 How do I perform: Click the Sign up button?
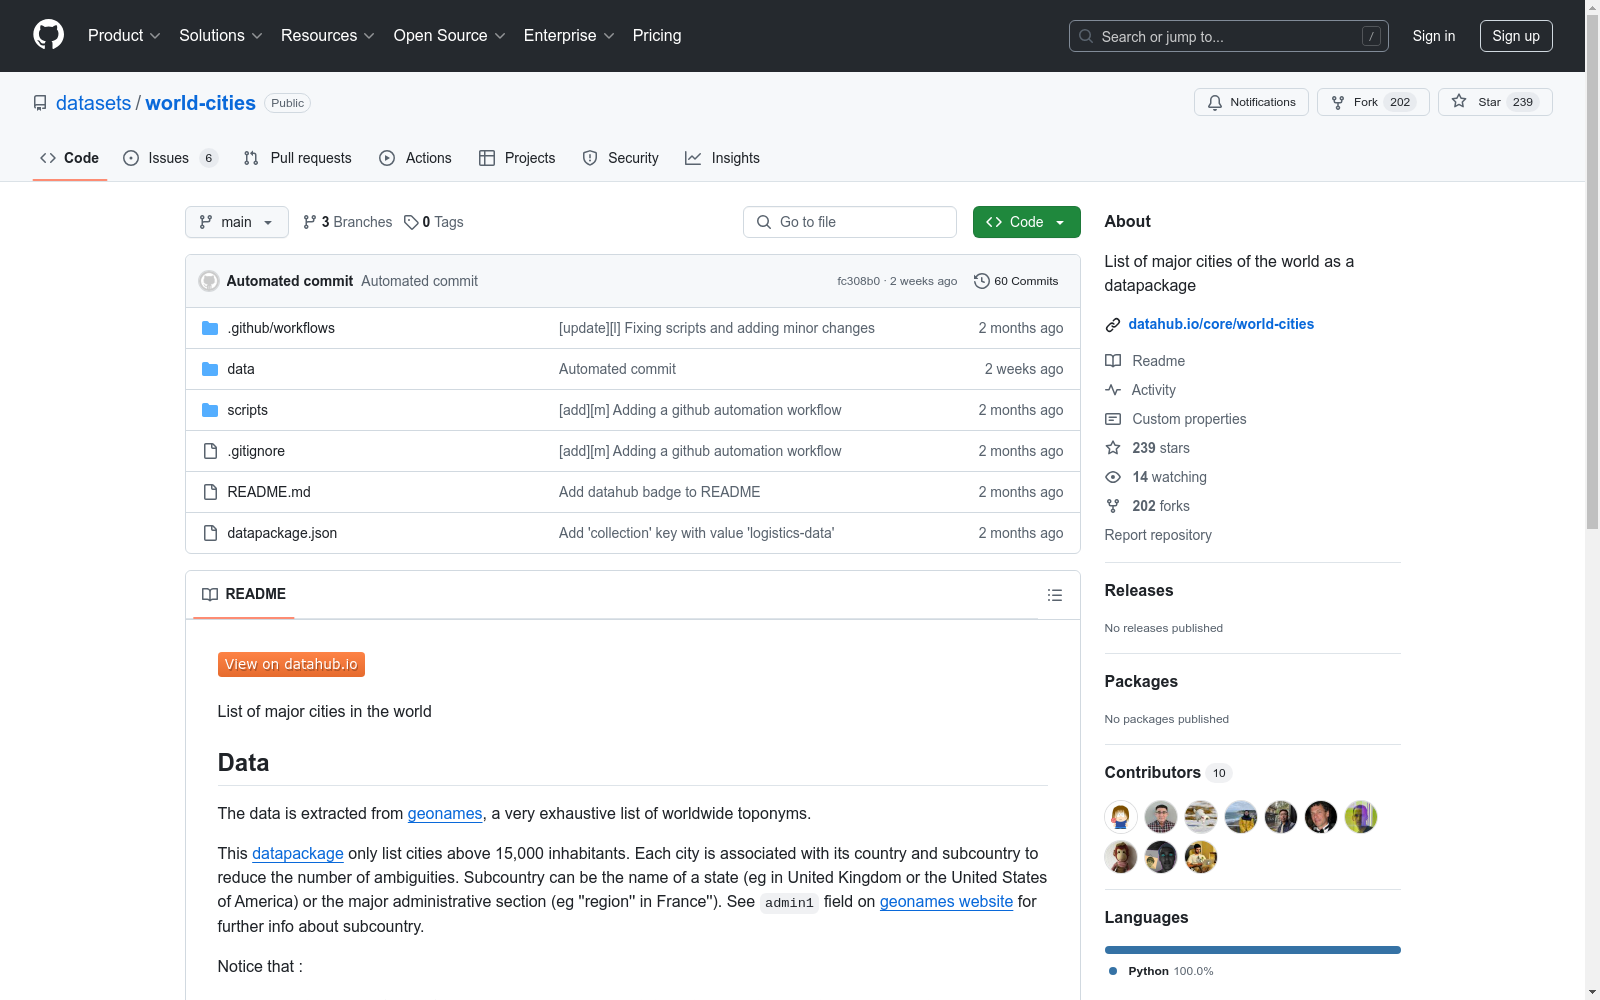[x=1516, y=36]
